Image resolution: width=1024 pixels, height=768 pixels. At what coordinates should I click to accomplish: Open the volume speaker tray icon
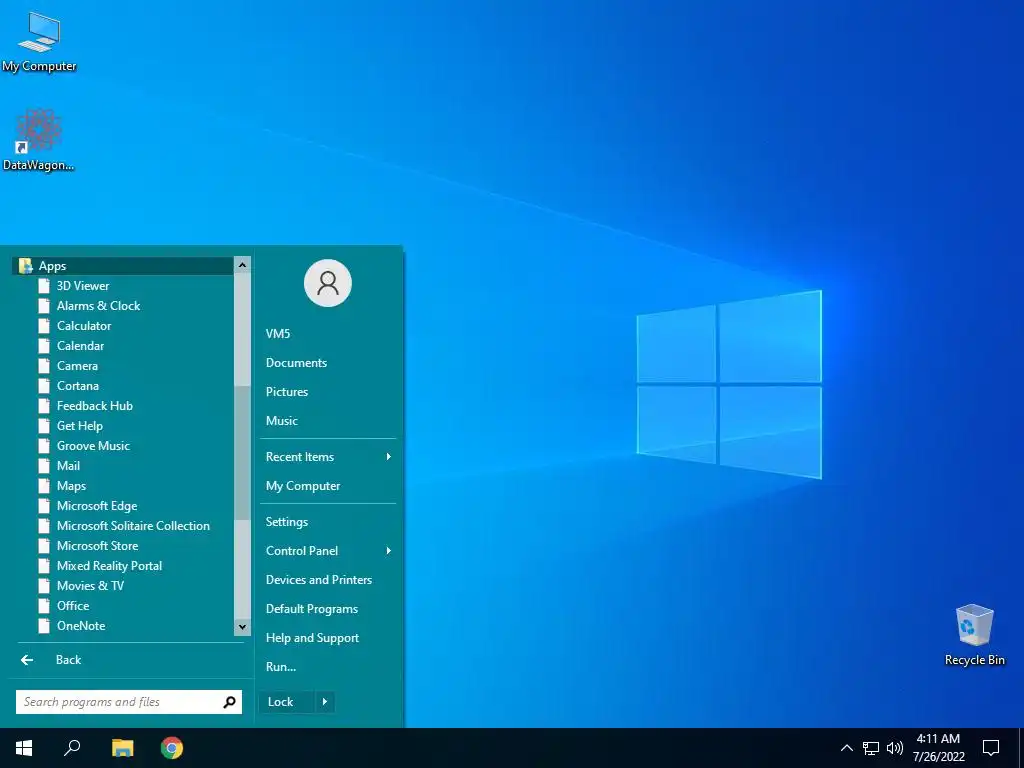point(895,748)
